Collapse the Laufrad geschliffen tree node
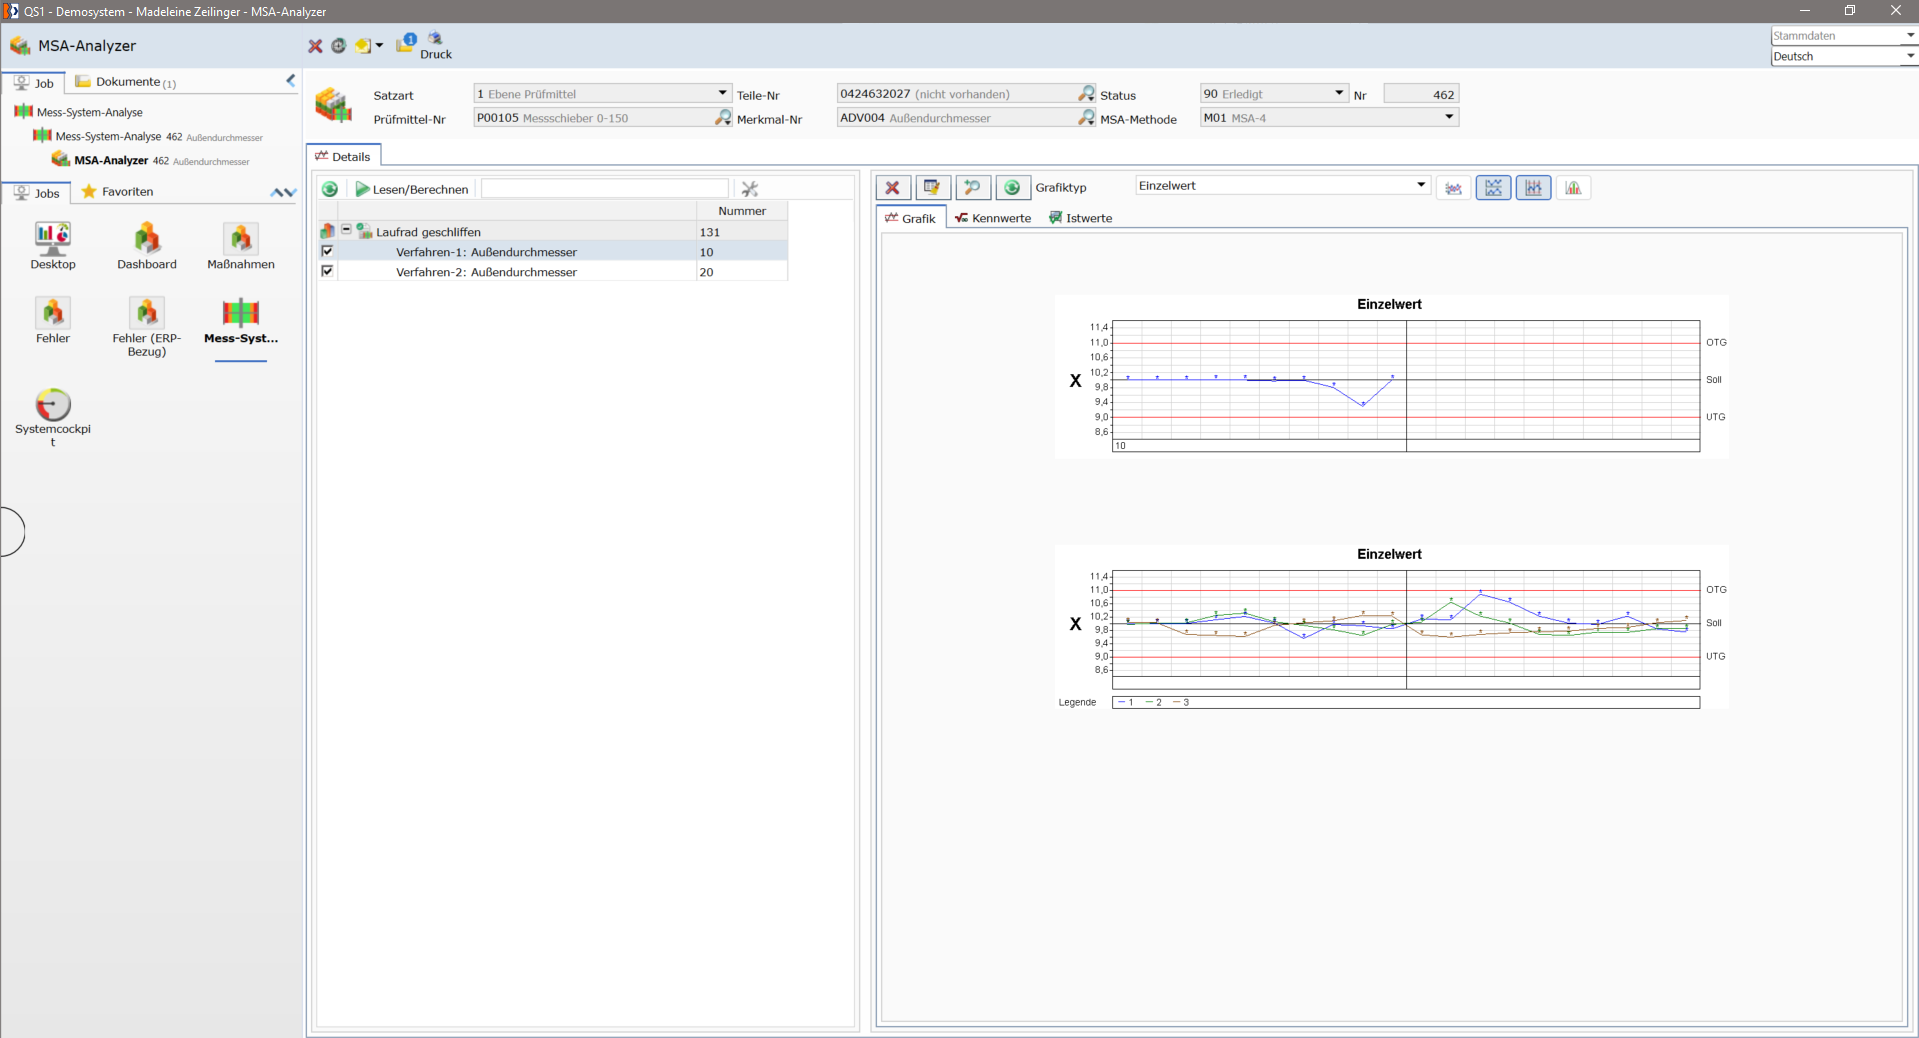The image size is (1919, 1038). point(346,230)
